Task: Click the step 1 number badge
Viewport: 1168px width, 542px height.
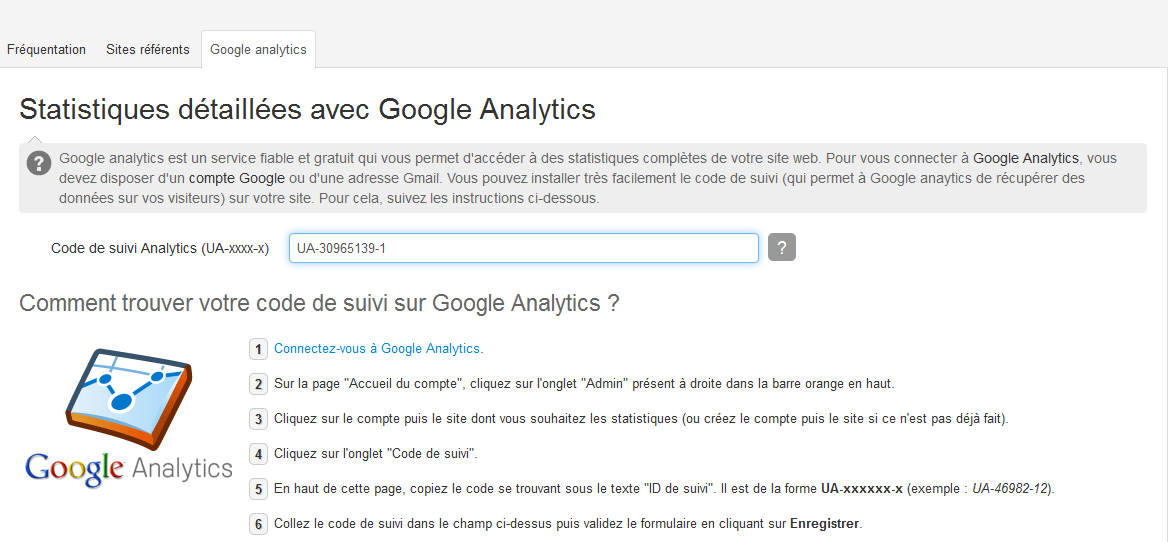Action: click(258, 348)
